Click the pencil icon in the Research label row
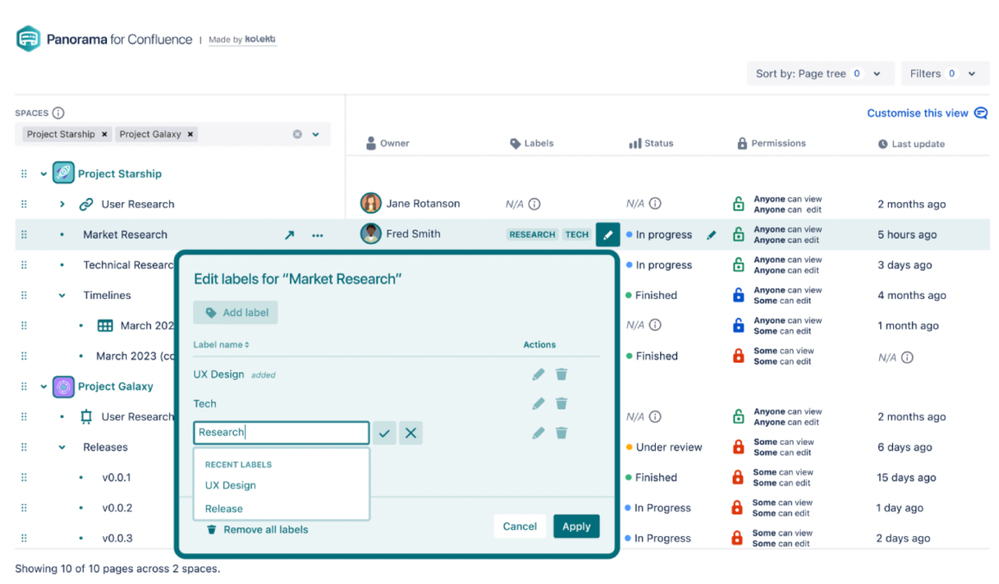The height and width of the screenshot is (584, 999). 538,433
